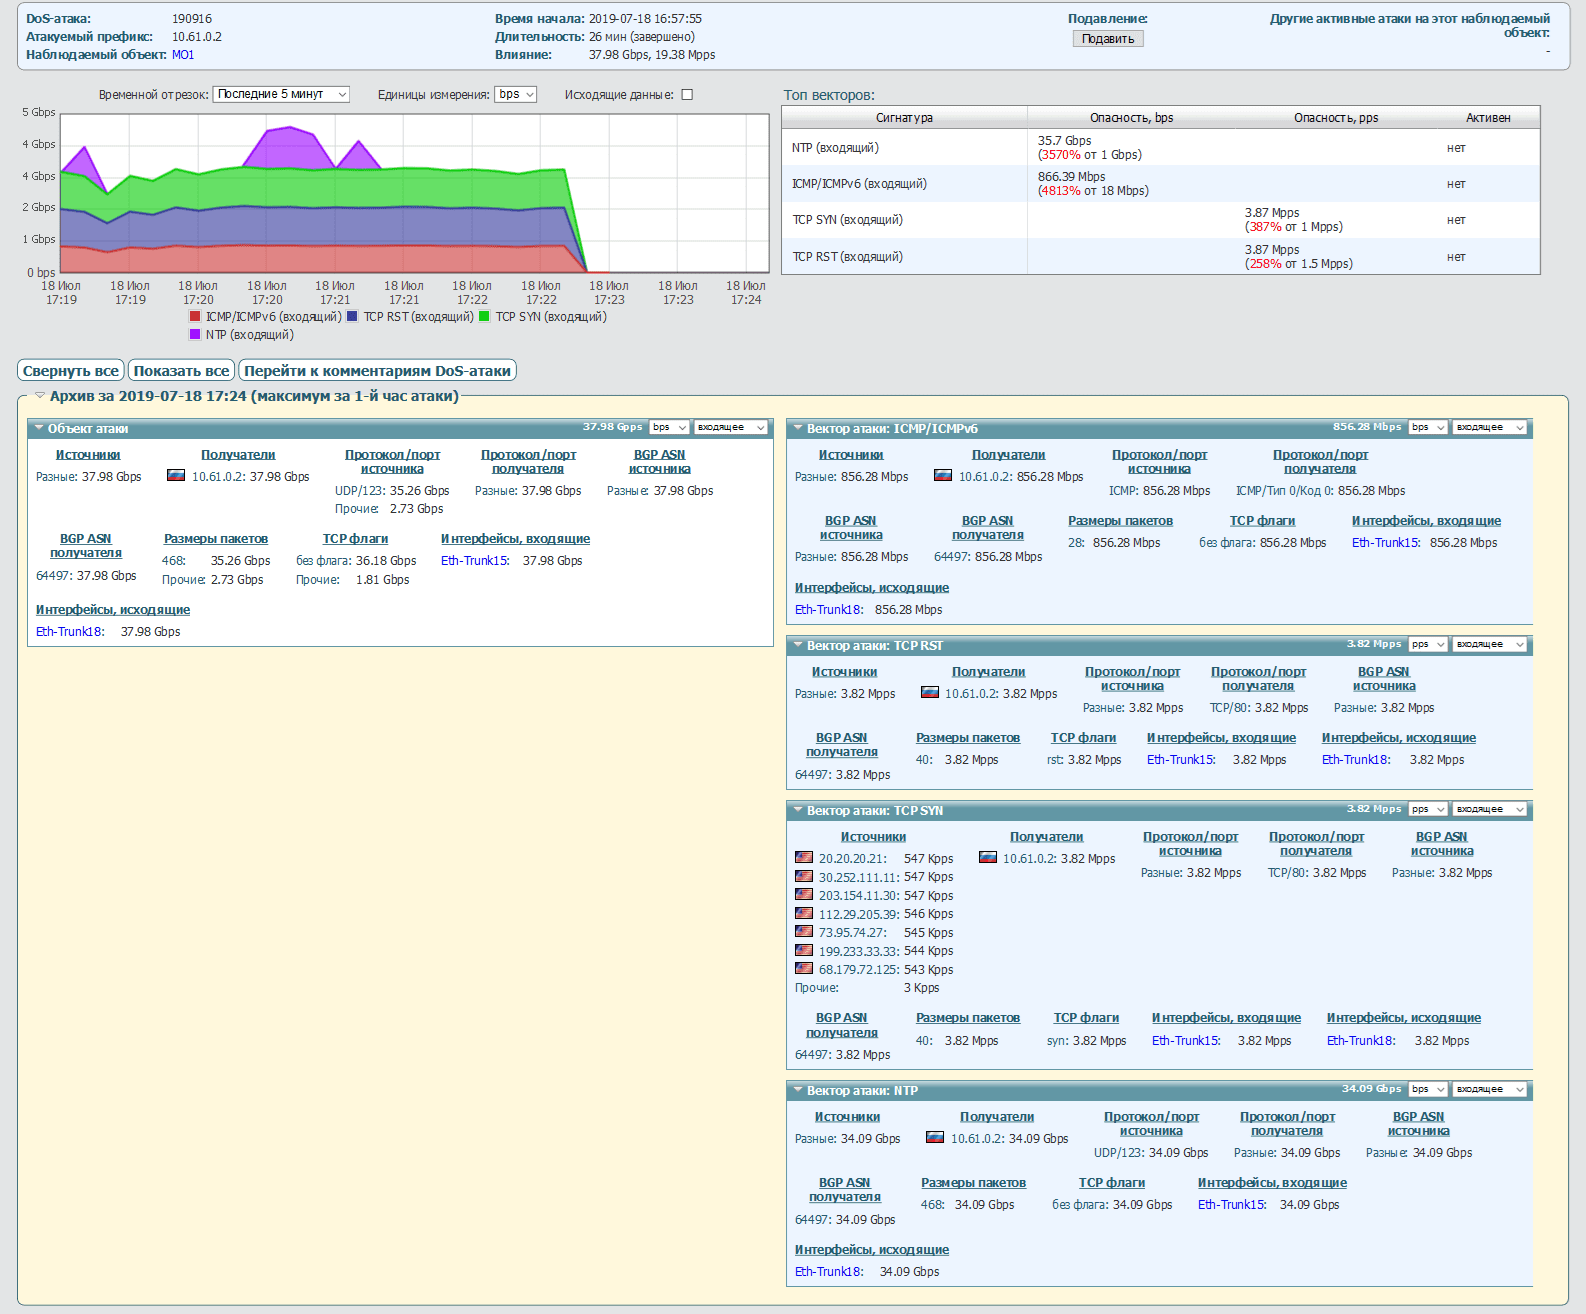The image size is (1586, 1314).
Task: Click the Подавить button
Action: pyautogui.click(x=1108, y=39)
